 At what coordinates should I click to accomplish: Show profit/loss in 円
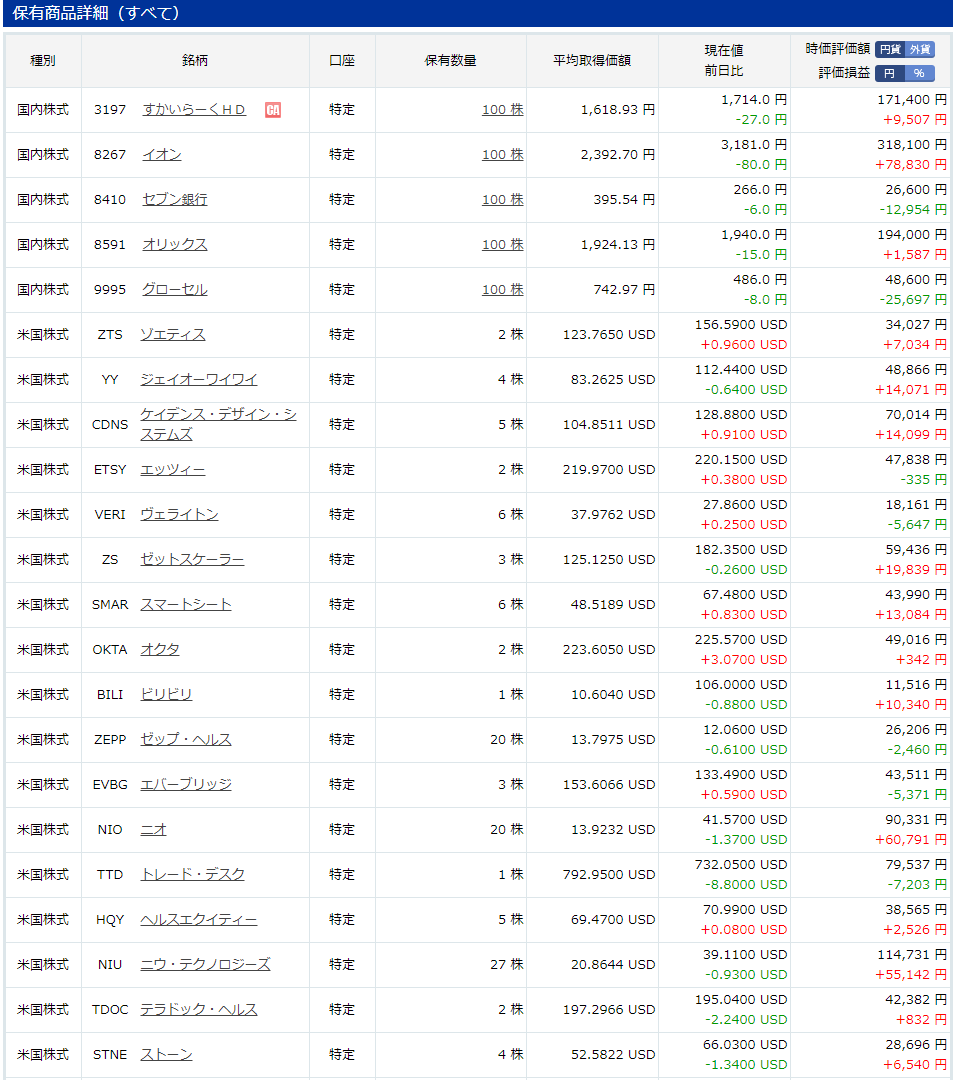click(x=889, y=73)
